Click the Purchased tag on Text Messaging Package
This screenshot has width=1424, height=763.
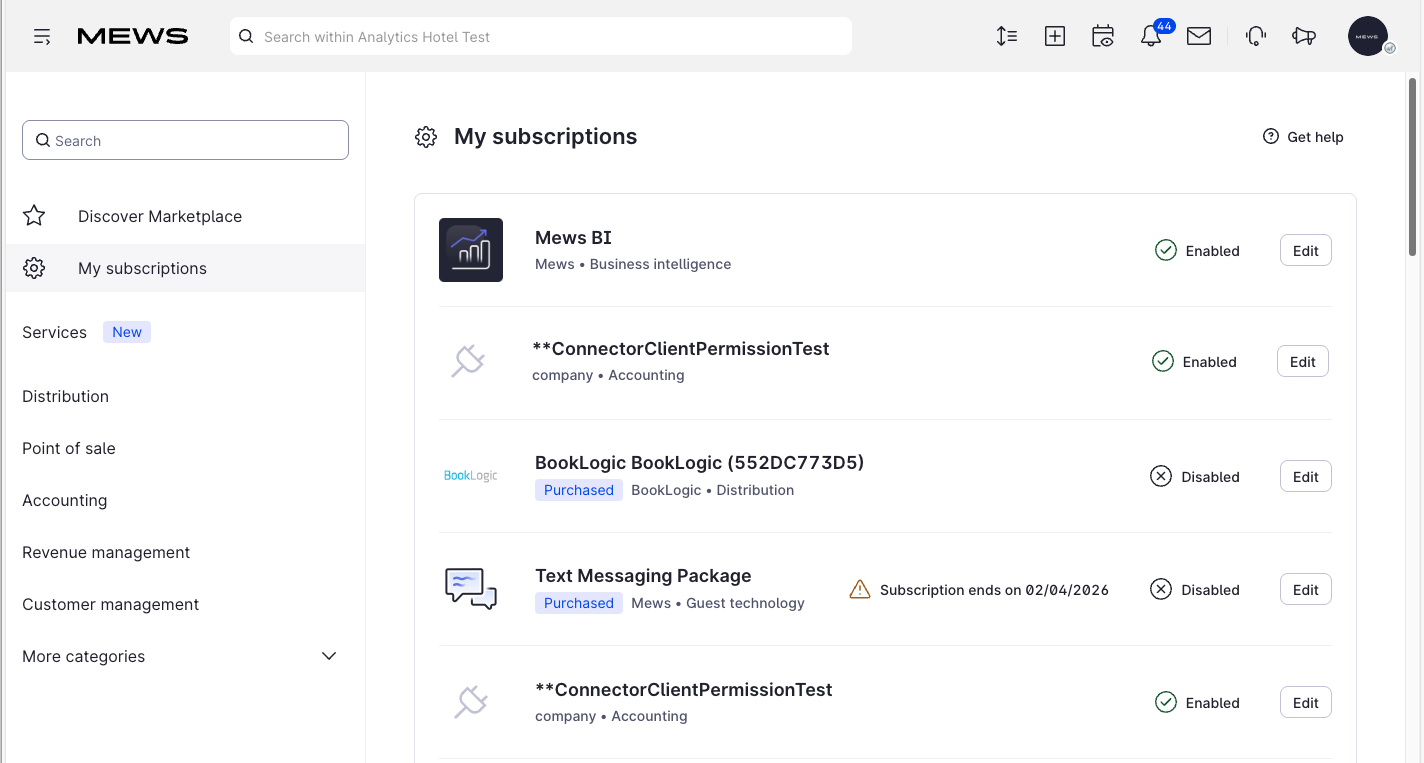click(x=579, y=603)
